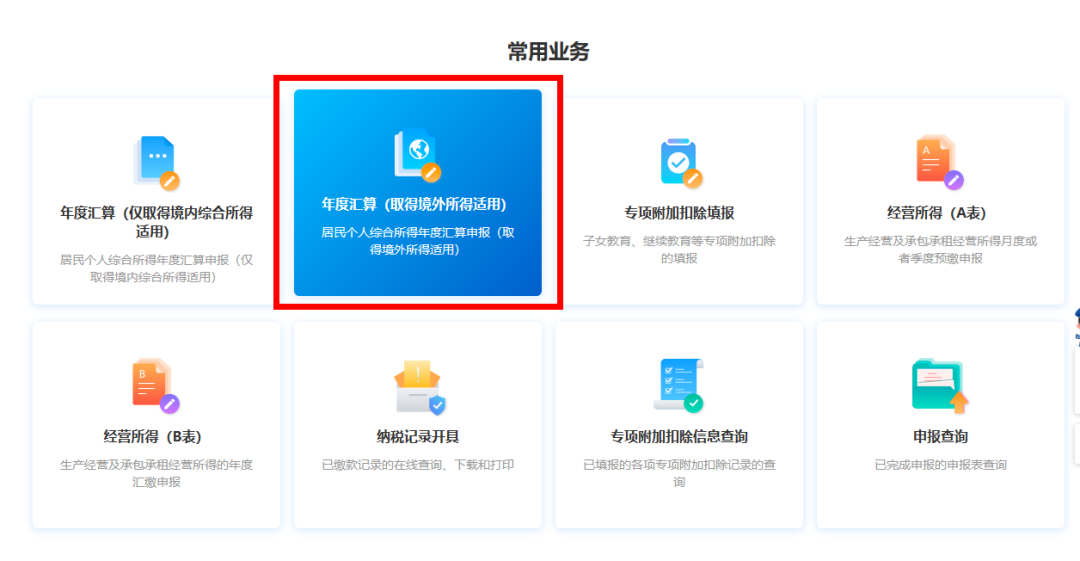This screenshot has height=561, width=1080.
Task: Open 纳税记录开具 title
Action: click(418, 436)
